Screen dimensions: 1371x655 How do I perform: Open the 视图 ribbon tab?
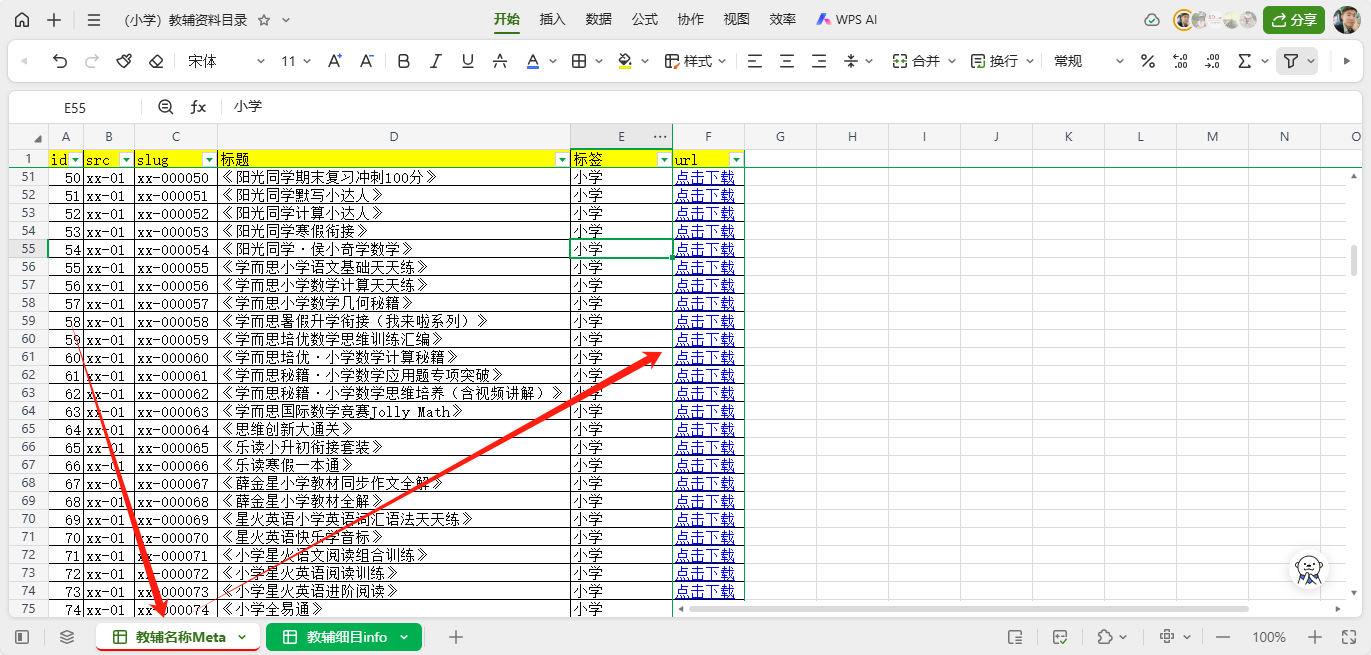point(737,20)
